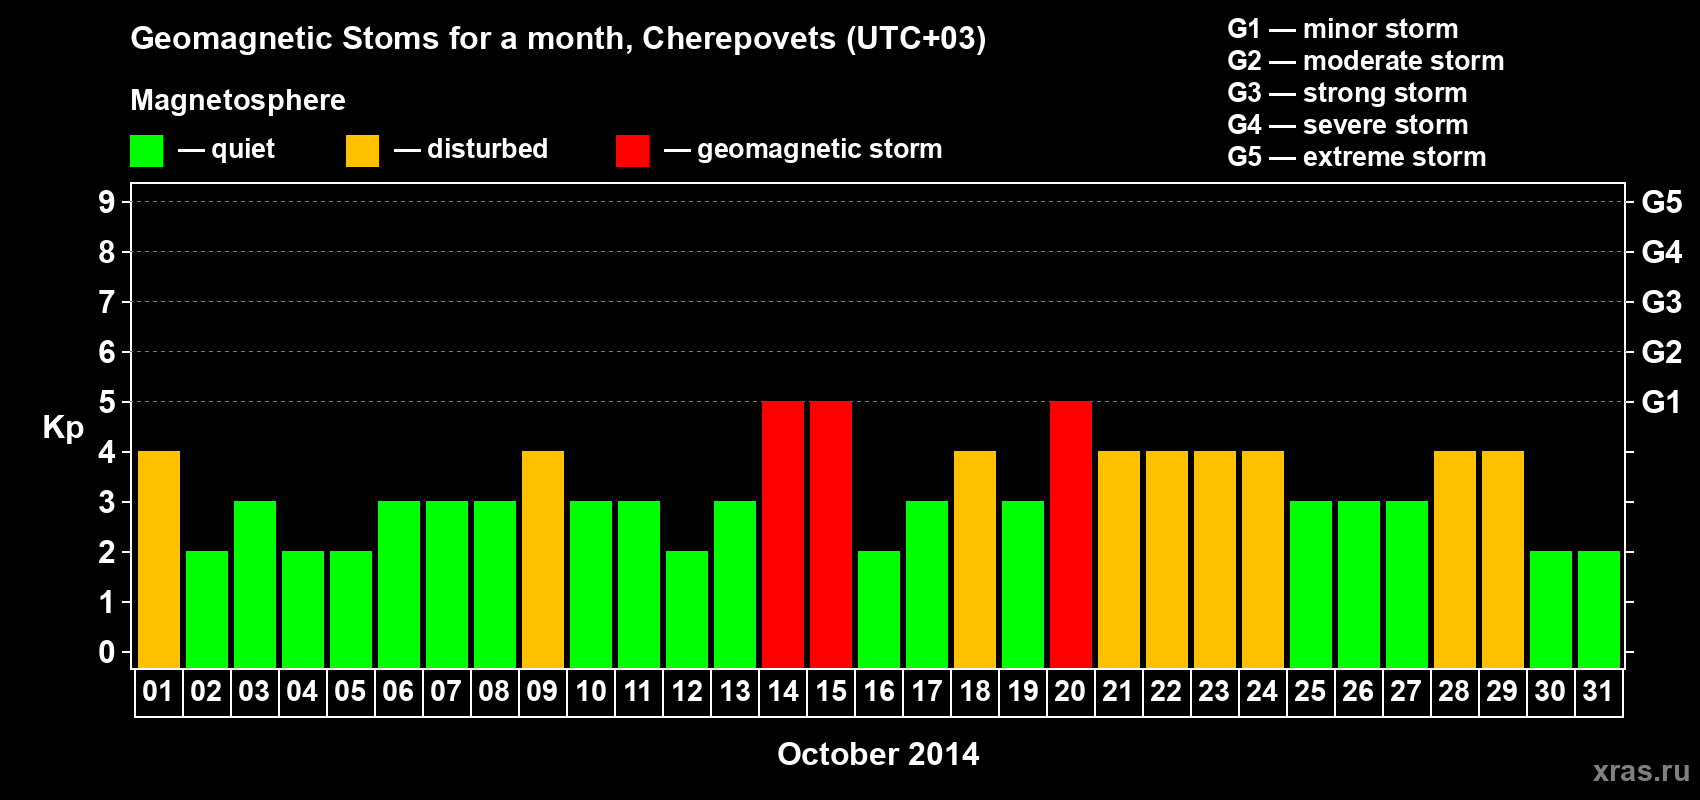Click the 'Magnetosphere' heading
The height and width of the screenshot is (800, 1700).
point(238,100)
